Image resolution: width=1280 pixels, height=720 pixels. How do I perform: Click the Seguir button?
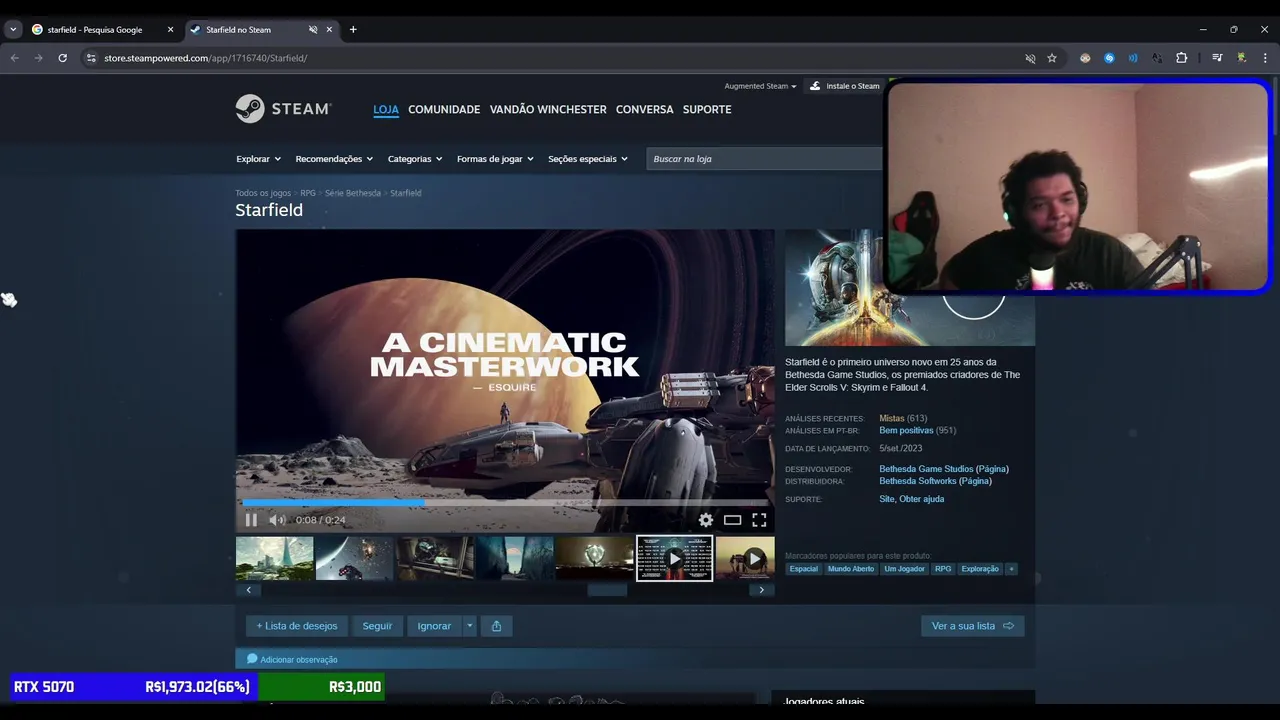pyautogui.click(x=377, y=626)
